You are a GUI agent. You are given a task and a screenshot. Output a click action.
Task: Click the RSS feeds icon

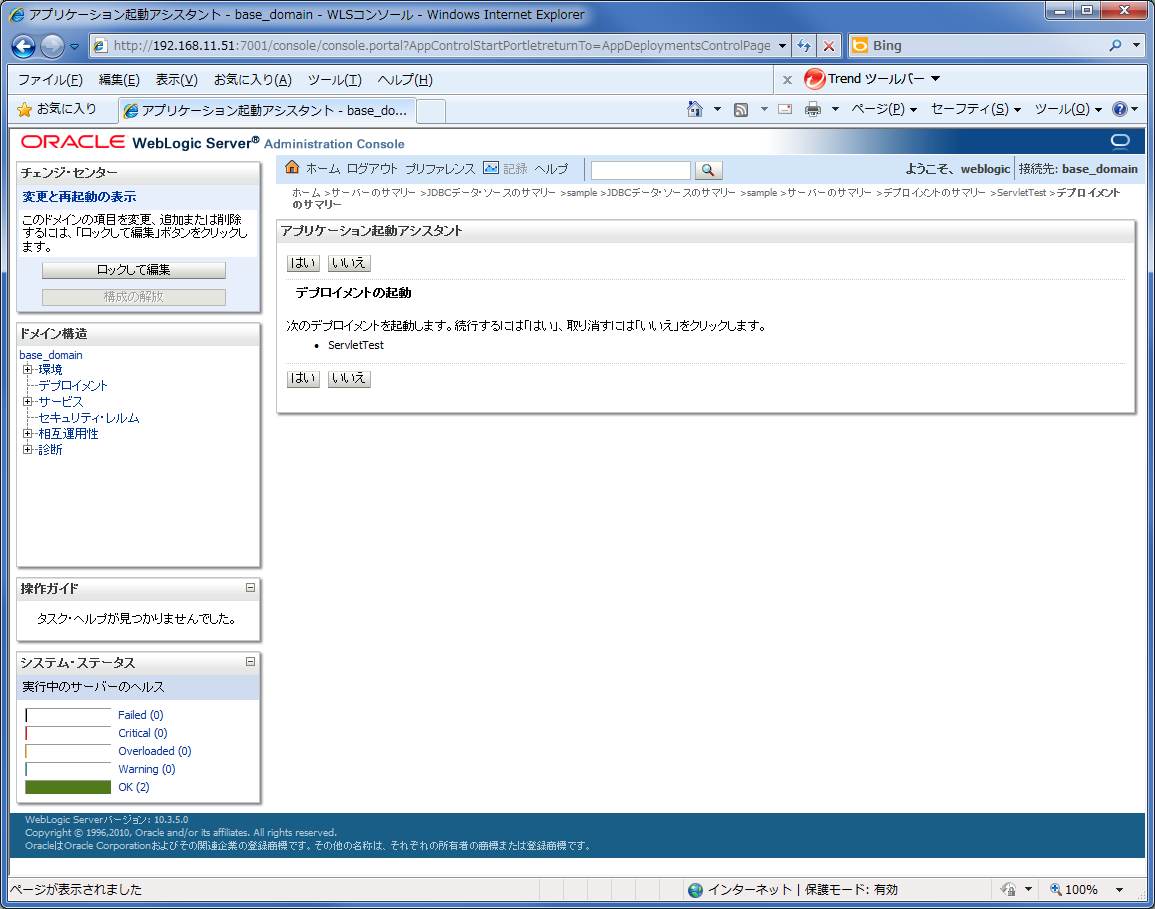click(741, 110)
